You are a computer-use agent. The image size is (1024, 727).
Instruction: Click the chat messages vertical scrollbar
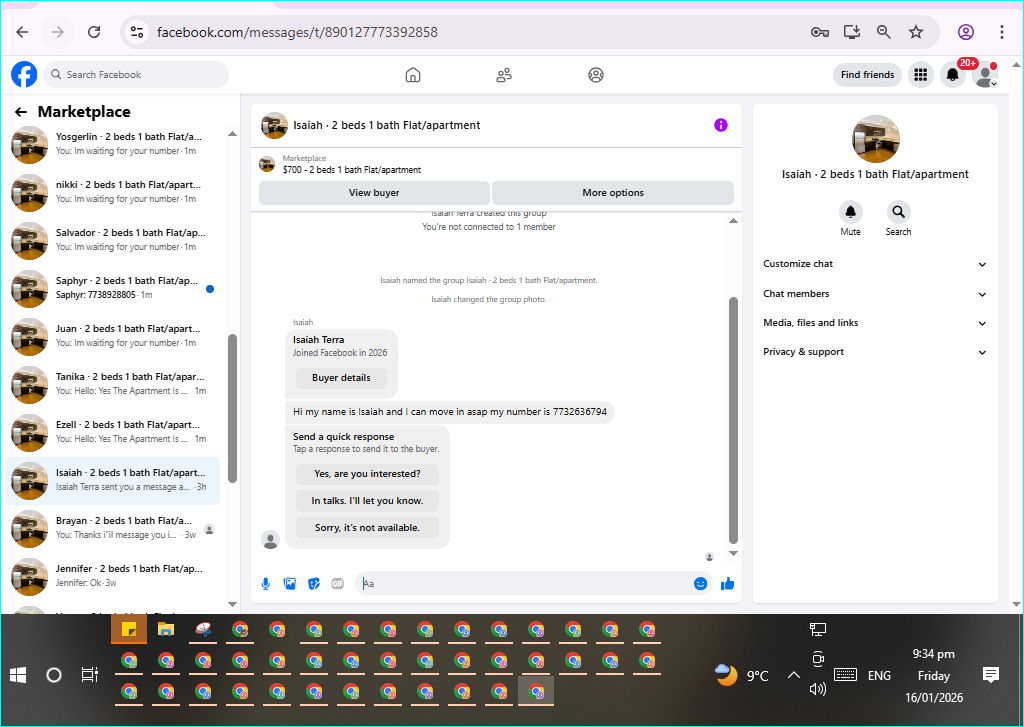click(733, 420)
